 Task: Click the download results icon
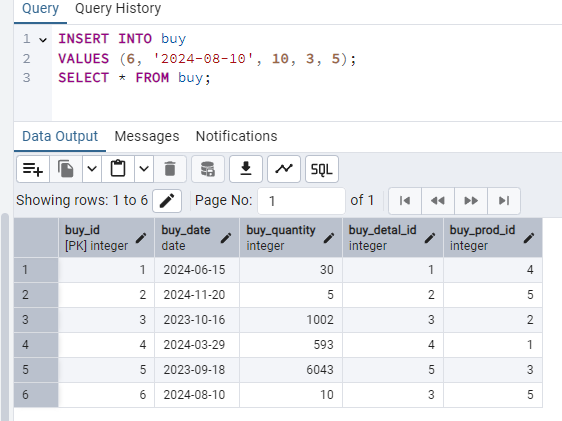pyautogui.click(x=246, y=169)
